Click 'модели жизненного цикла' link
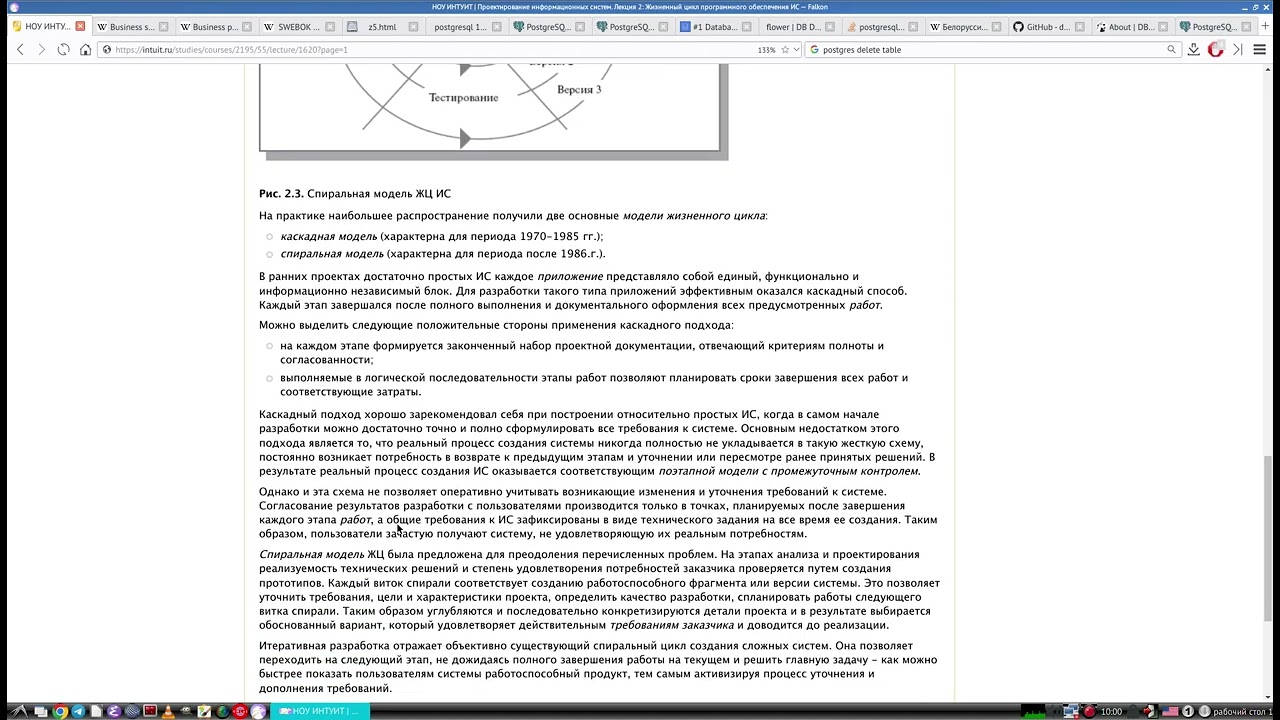Image resolution: width=1280 pixels, height=720 pixels. [x=694, y=215]
